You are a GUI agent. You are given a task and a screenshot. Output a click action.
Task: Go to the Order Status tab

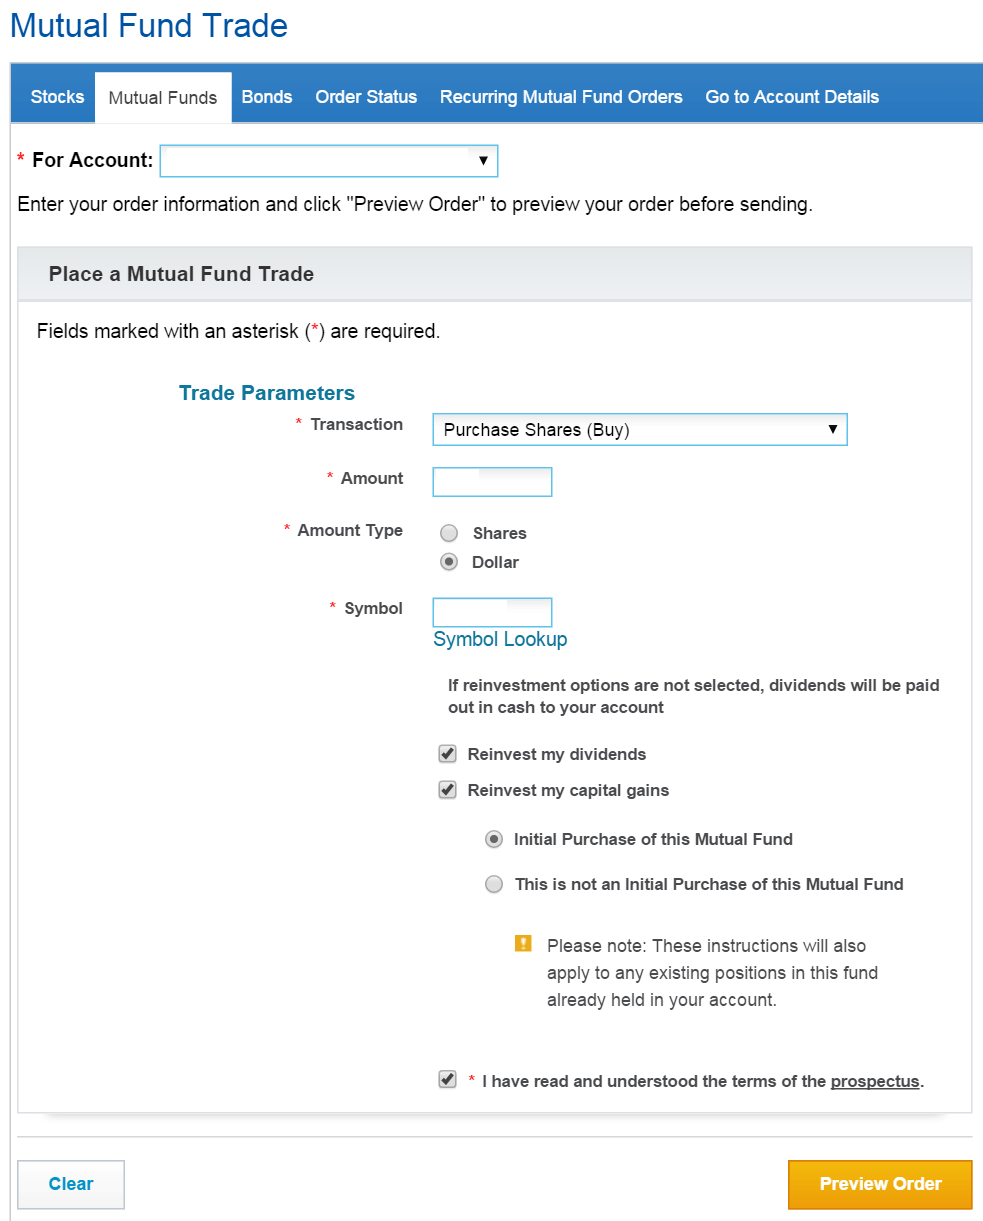click(366, 97)
